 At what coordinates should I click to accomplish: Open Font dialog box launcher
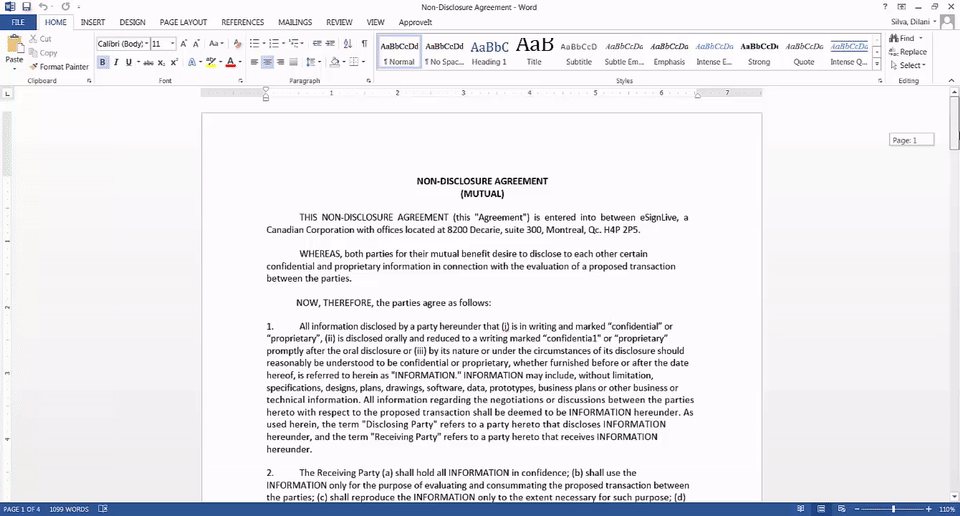240,81
